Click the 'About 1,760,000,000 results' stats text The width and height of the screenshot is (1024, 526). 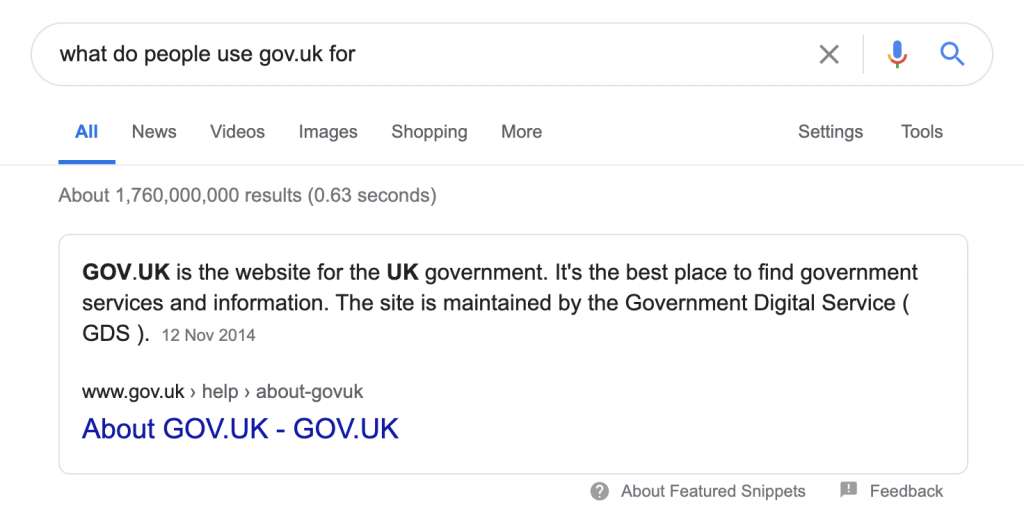tap(247, 195)
